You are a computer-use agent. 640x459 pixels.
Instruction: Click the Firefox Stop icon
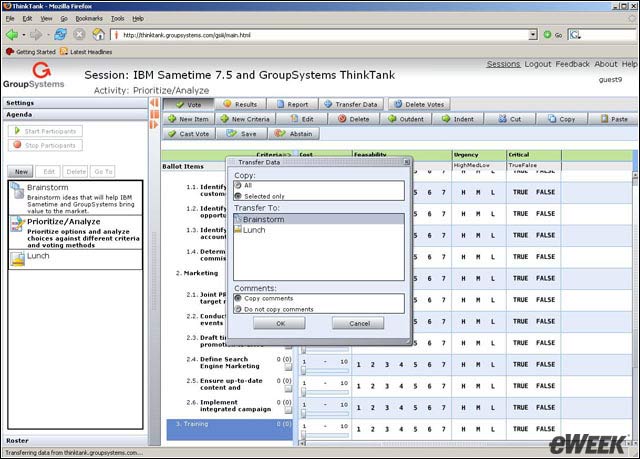coord(79,35)
